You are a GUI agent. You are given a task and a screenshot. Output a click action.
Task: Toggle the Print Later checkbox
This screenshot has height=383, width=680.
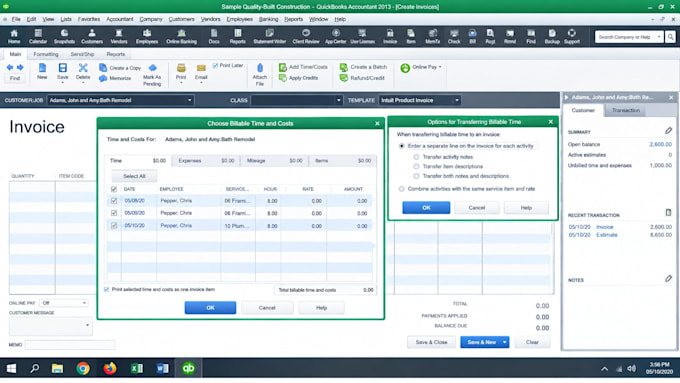pyautogui.click(x=215, y=65)
